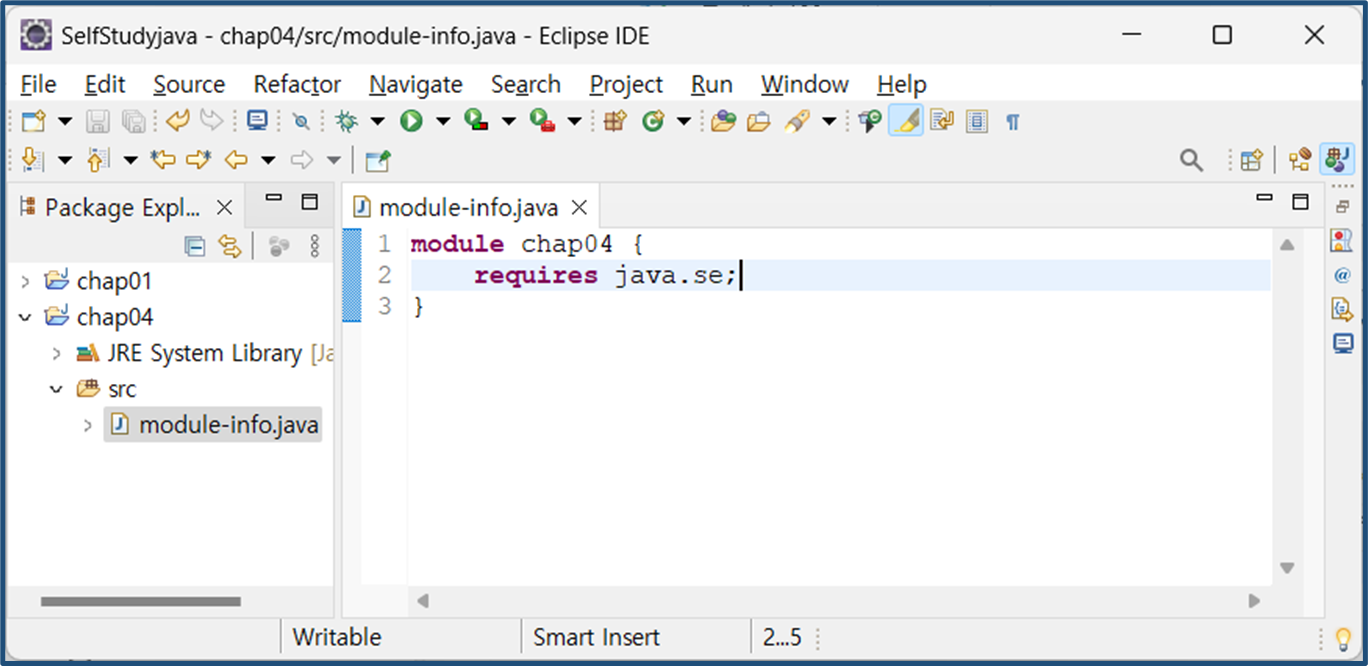Click the Coverage run icon
1368x666 pixels.
(x=477, y=122)
